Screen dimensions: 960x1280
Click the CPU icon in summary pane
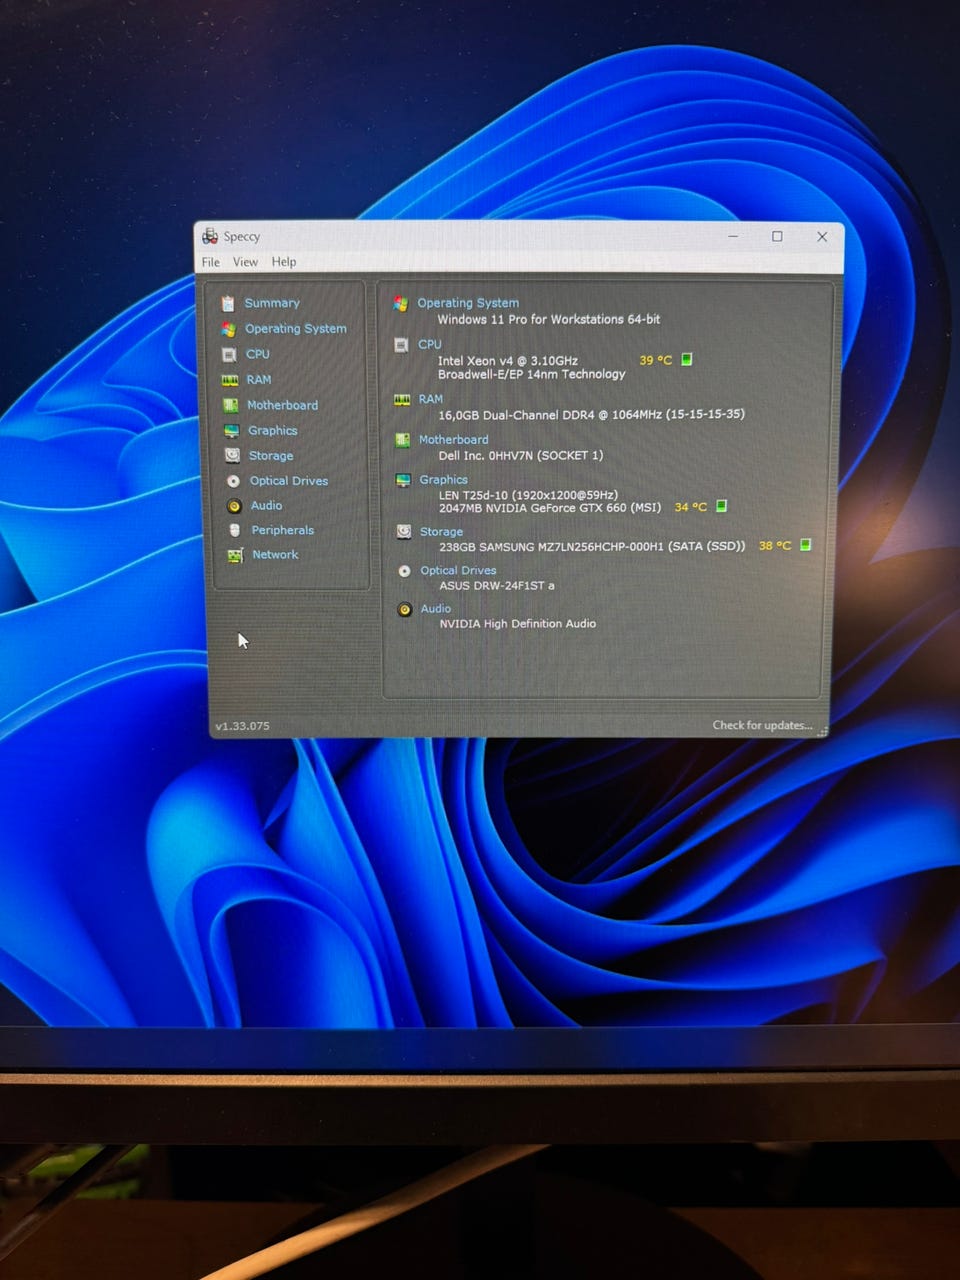[401, 345]
